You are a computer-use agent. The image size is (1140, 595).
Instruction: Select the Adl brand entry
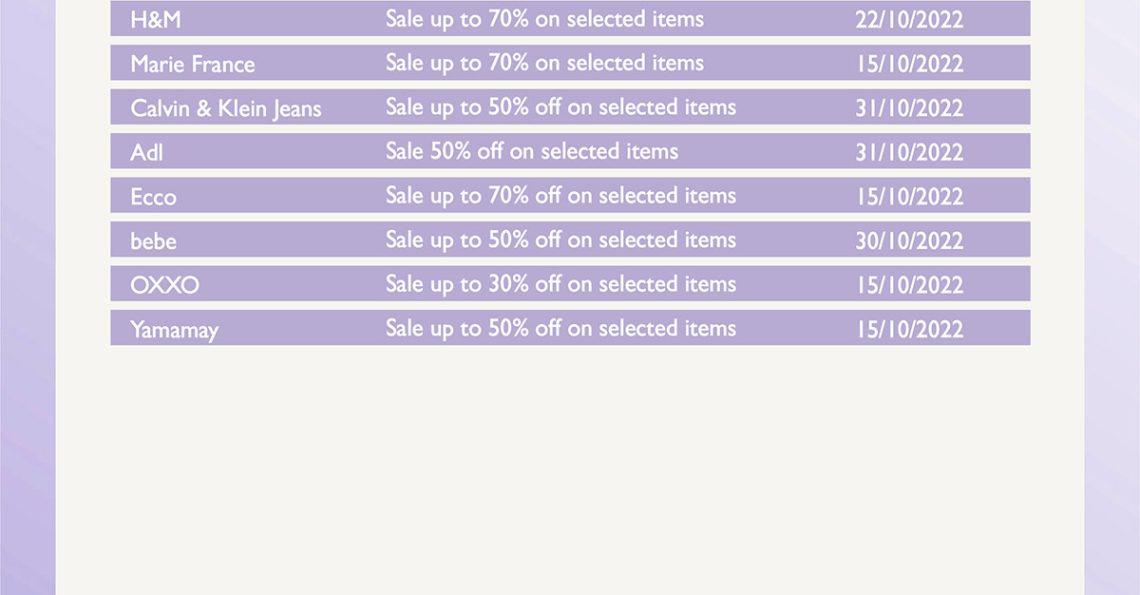coord(147,153)
